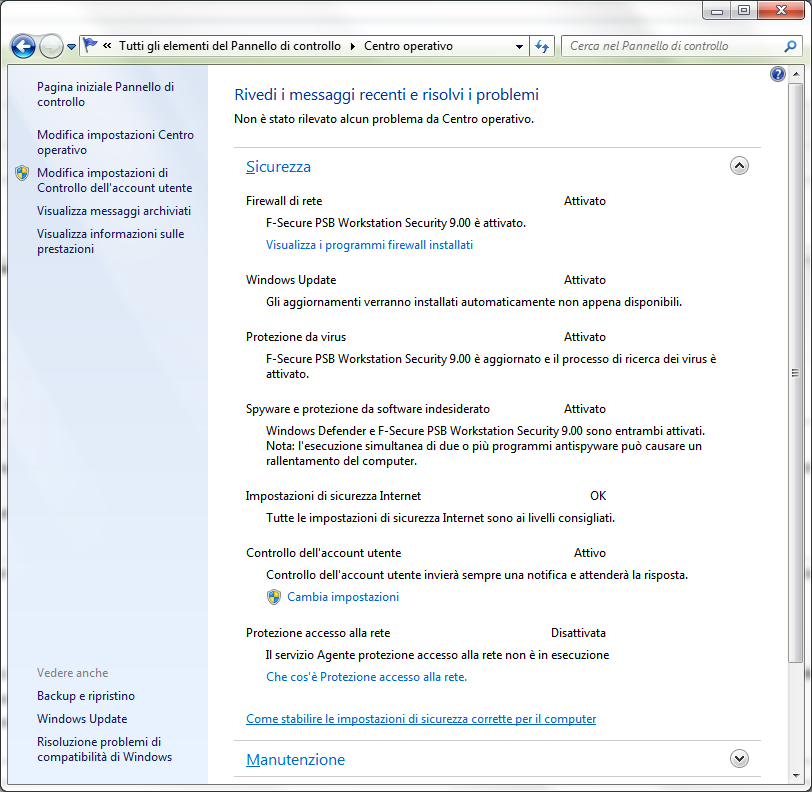Collapse the Sicurezza section chevron

click(739, 167)
